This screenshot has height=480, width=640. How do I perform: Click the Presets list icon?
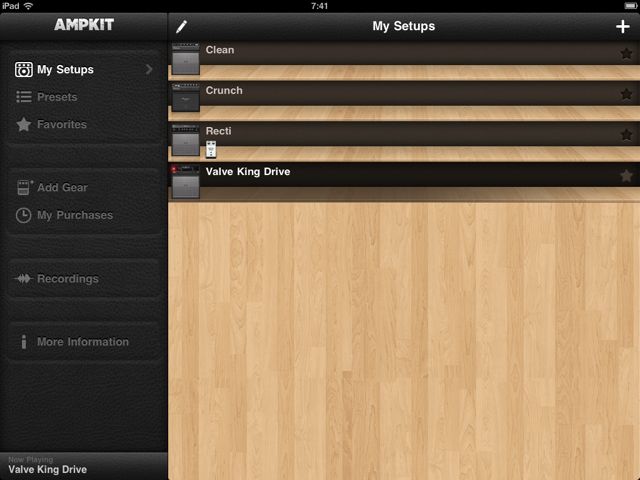(x=24, y=97)
